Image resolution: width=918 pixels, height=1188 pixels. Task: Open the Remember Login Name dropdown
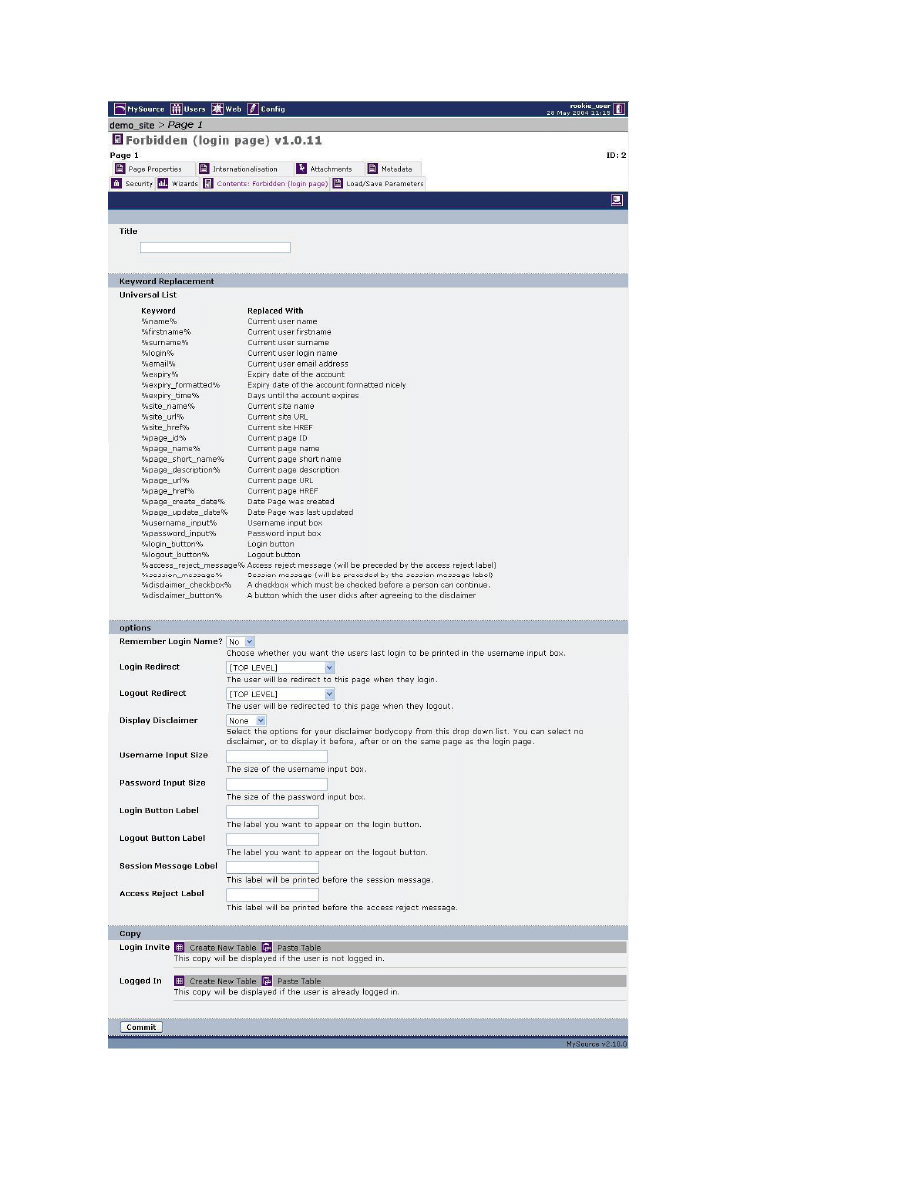(241, 642)
